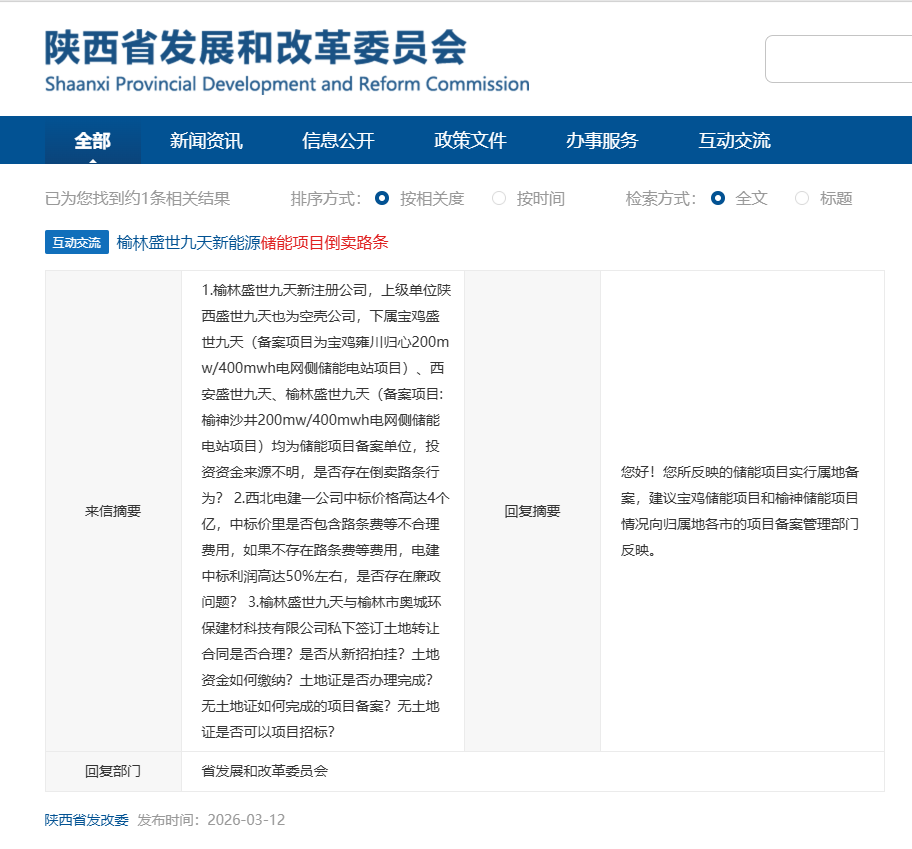Click the 回复摘要 table header cell

coord(532,511)
